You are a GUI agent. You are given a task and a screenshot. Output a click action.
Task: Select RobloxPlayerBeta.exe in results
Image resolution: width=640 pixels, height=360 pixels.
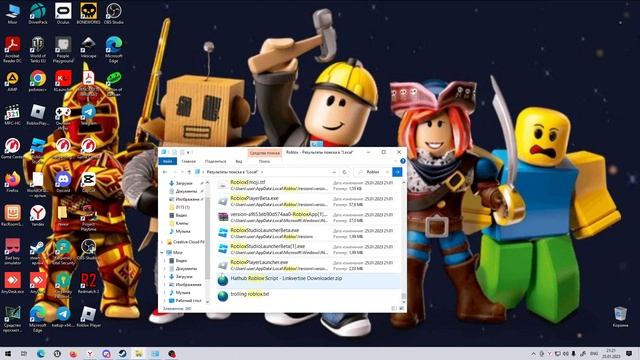(310, 201)
